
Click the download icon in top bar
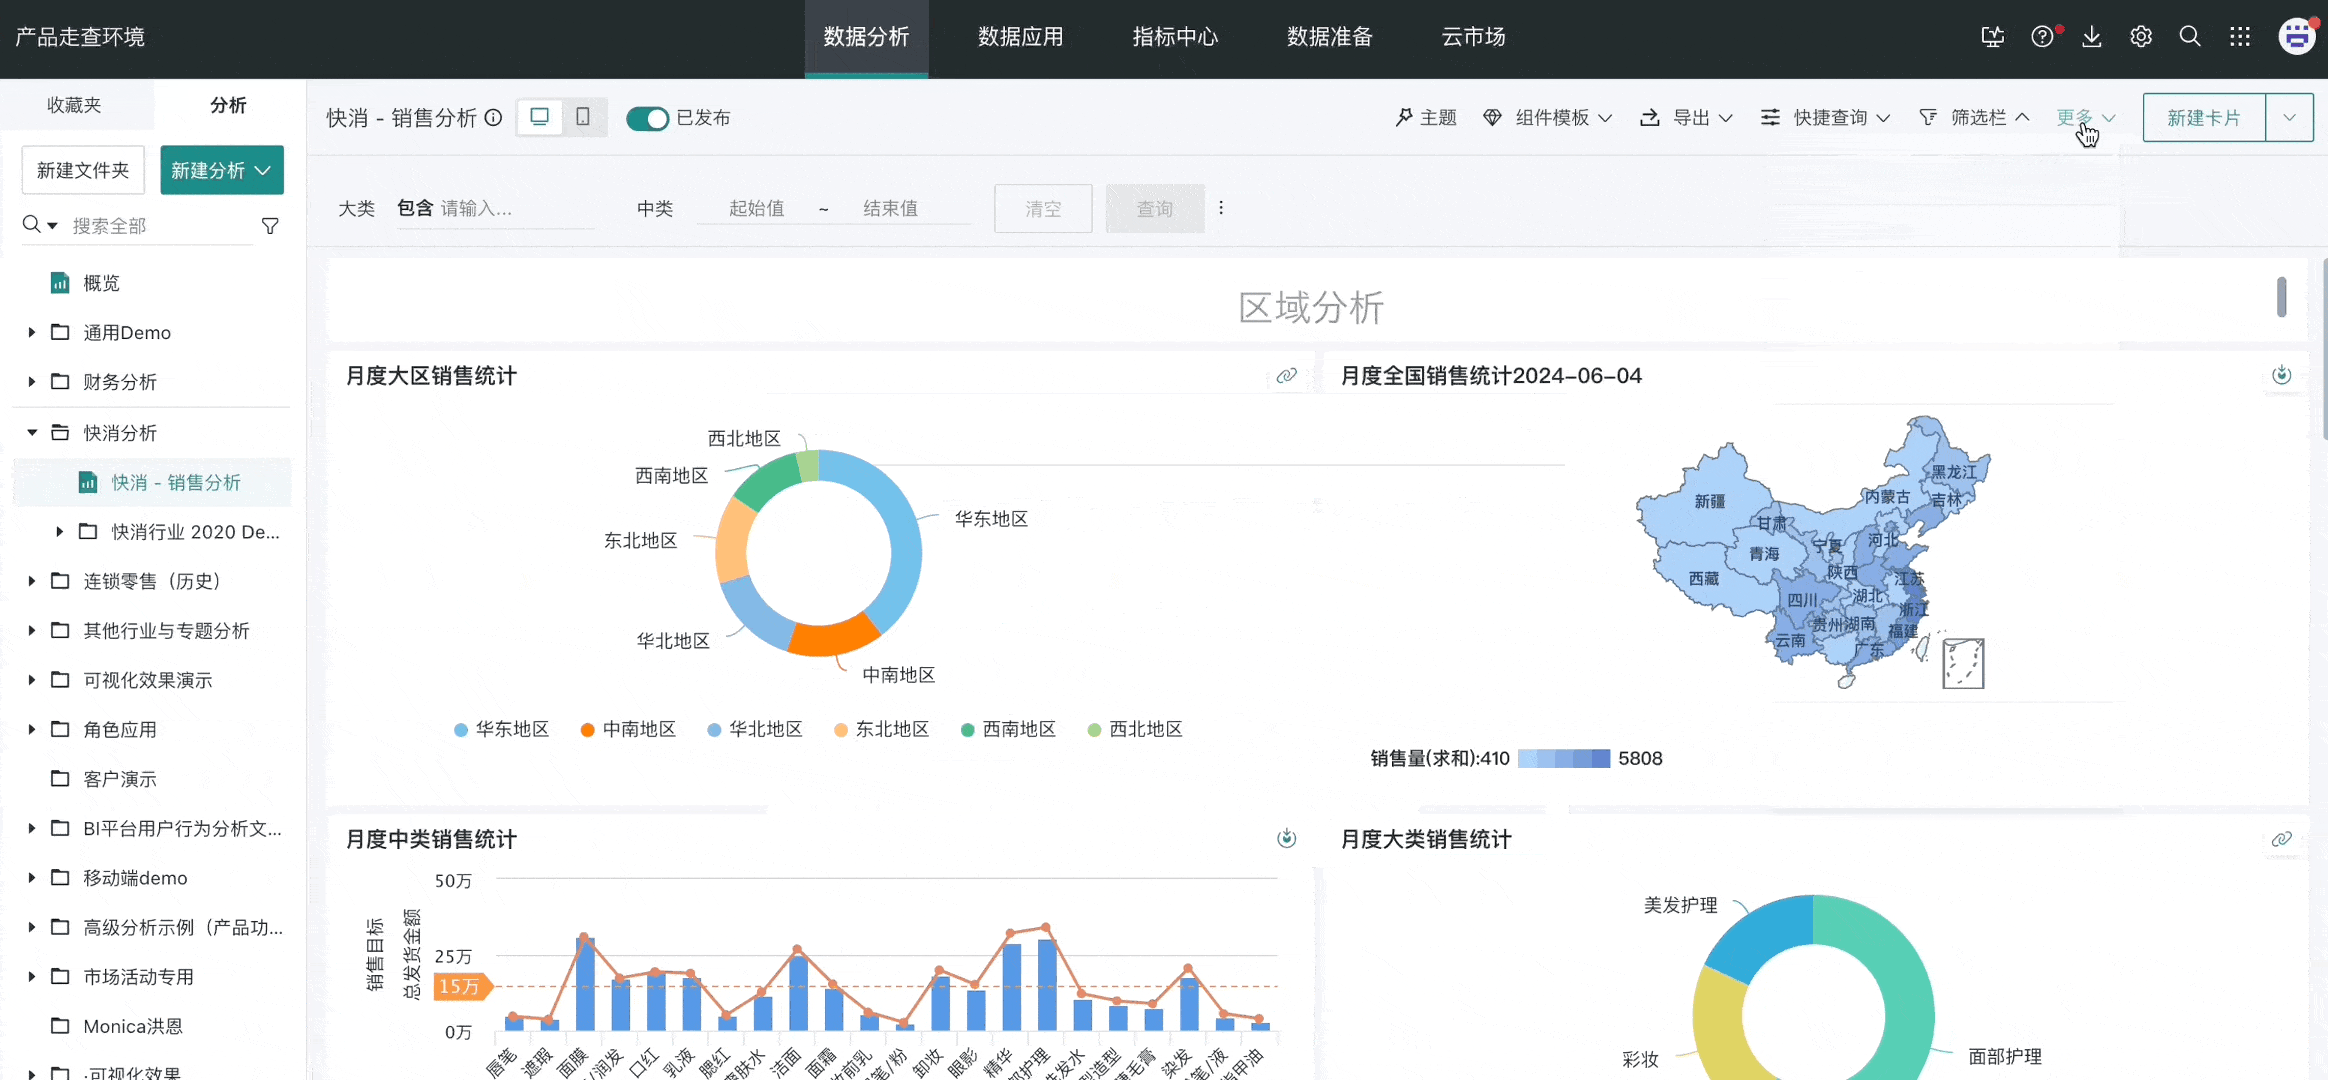click(2092, 37)
